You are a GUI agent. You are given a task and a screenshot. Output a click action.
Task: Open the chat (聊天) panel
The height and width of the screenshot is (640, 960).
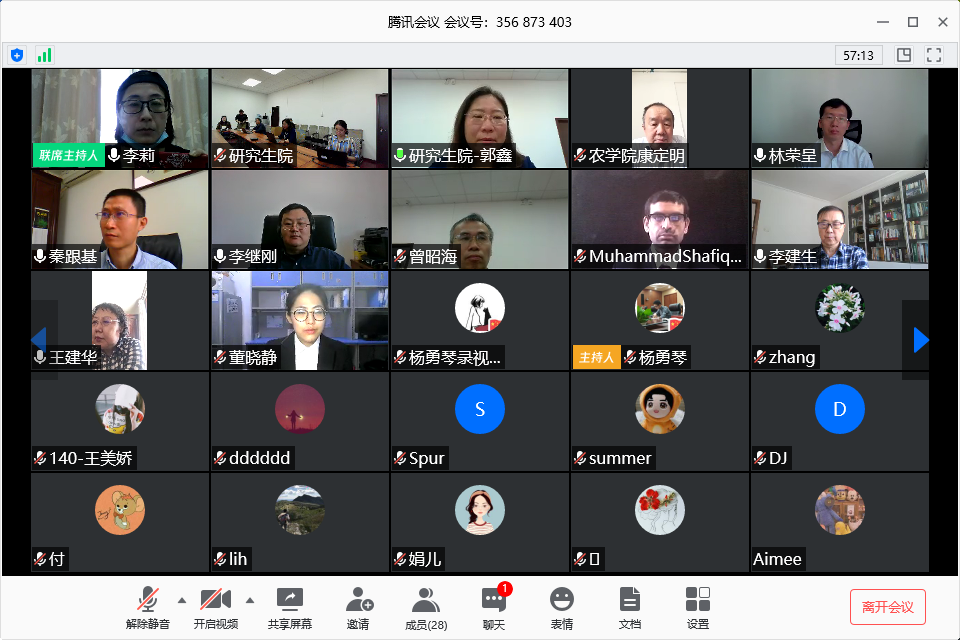point(494,608)
